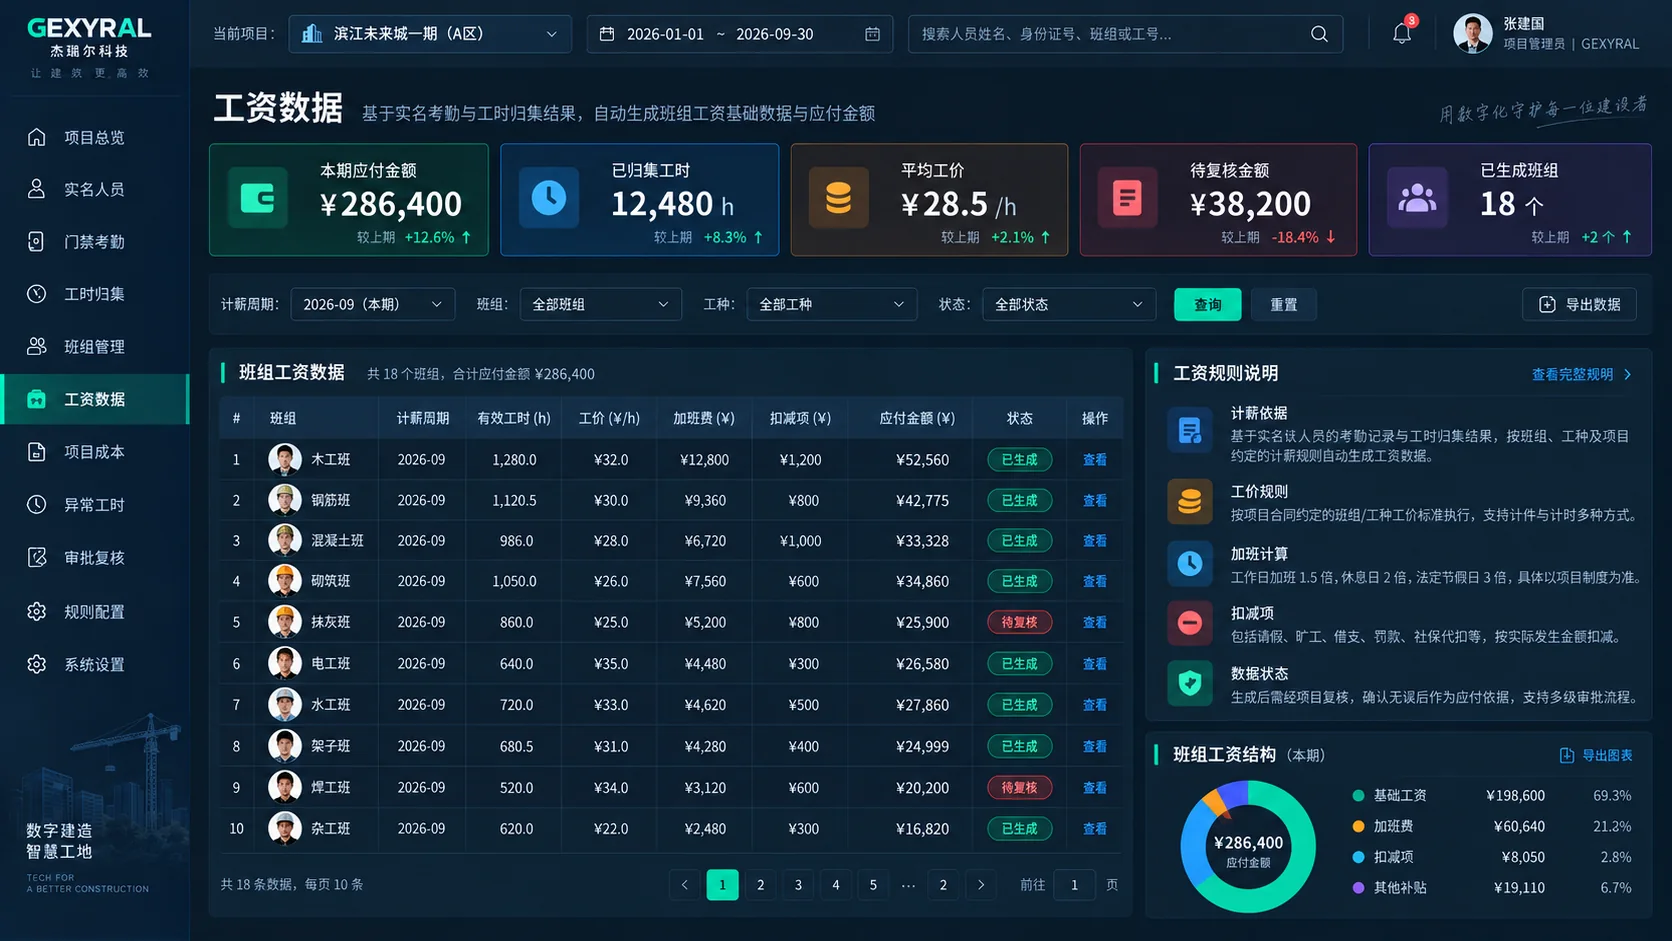Open 门禁考勤 in the sidebar

click(94, 242)
